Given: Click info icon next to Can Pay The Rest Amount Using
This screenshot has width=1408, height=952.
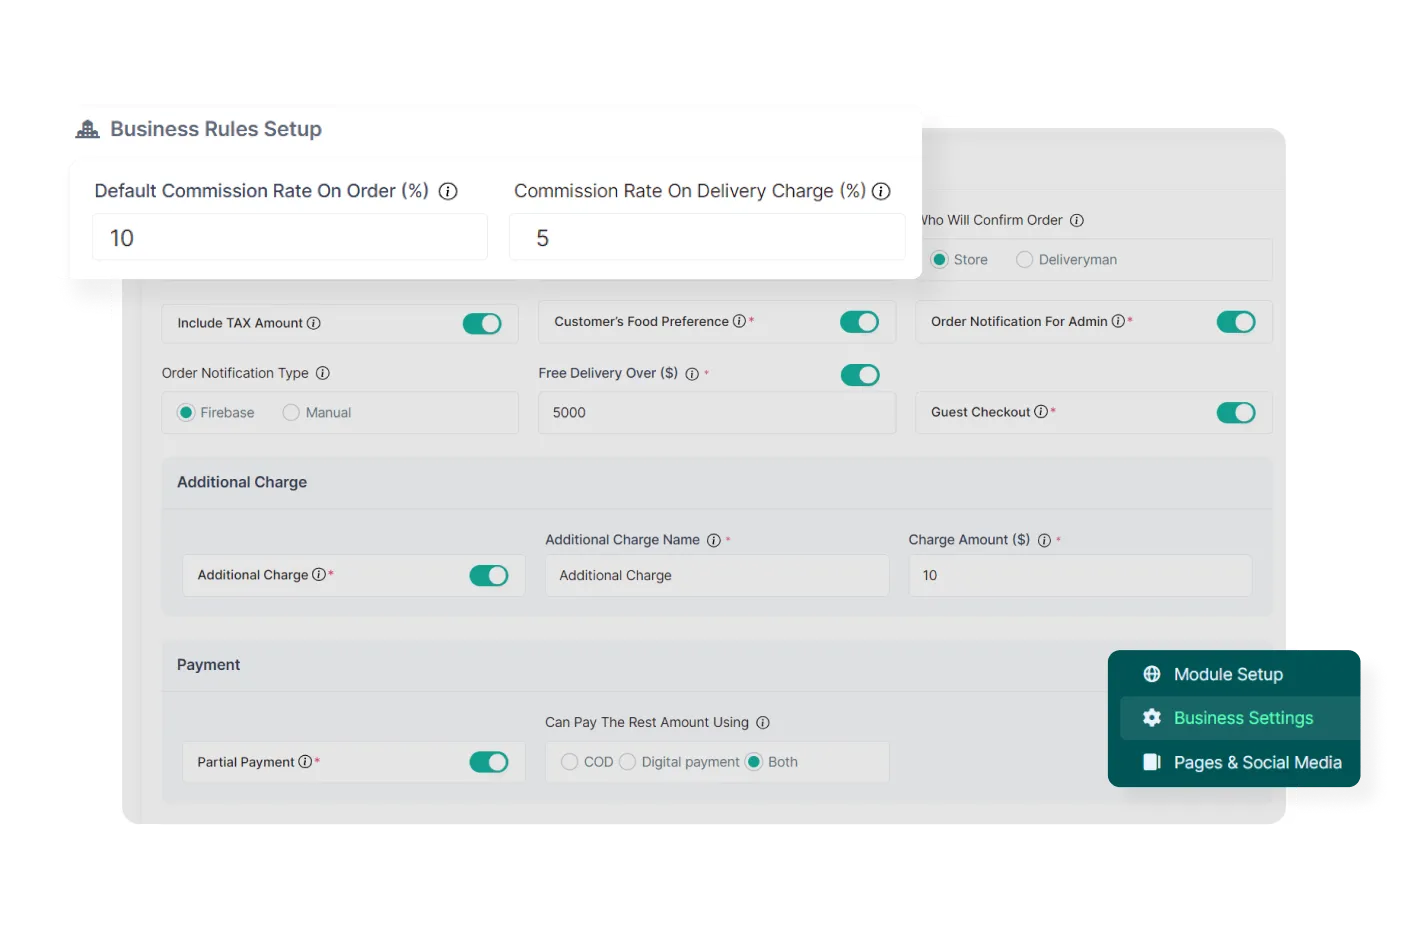Looking at the screenshot, I should [763, 722].
